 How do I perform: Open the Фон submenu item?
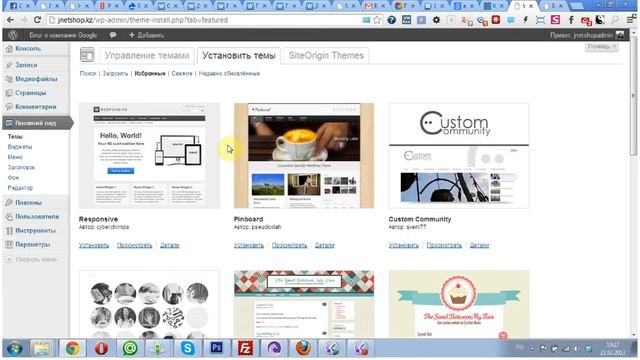13,177
